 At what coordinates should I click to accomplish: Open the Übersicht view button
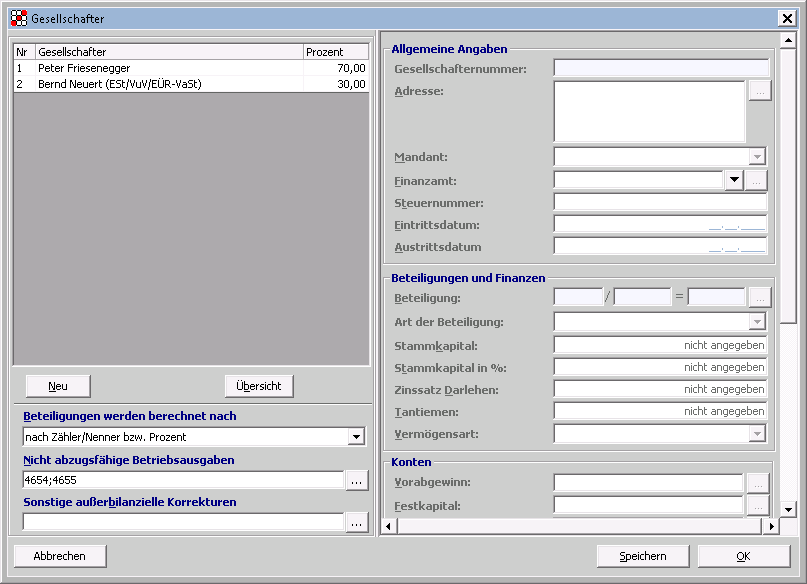coord(258,386)
